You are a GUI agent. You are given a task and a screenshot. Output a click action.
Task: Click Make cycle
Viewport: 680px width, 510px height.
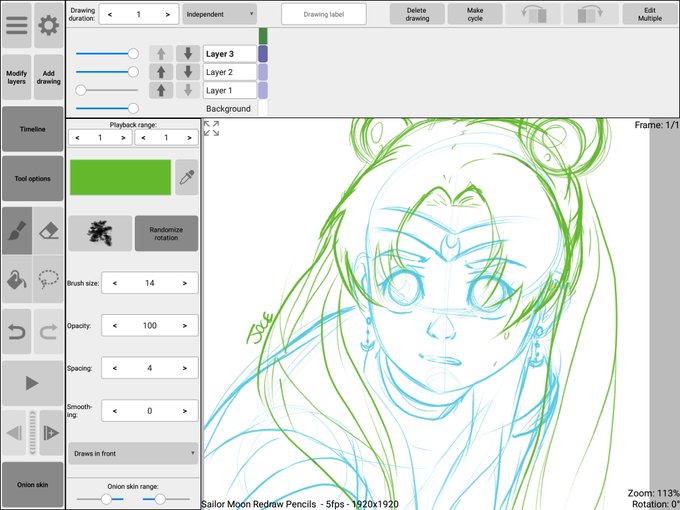click(x=475, y=14)
